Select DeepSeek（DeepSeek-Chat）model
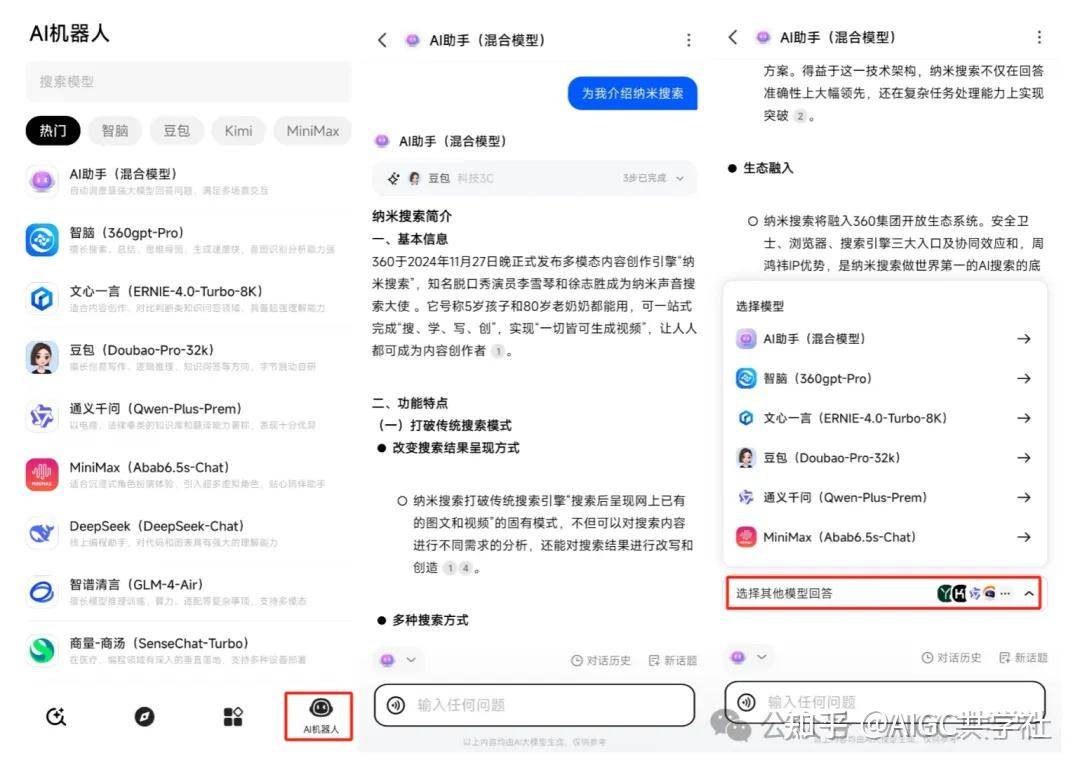Viewport: 1080px width, 770px height. click(x=187, y=532)
